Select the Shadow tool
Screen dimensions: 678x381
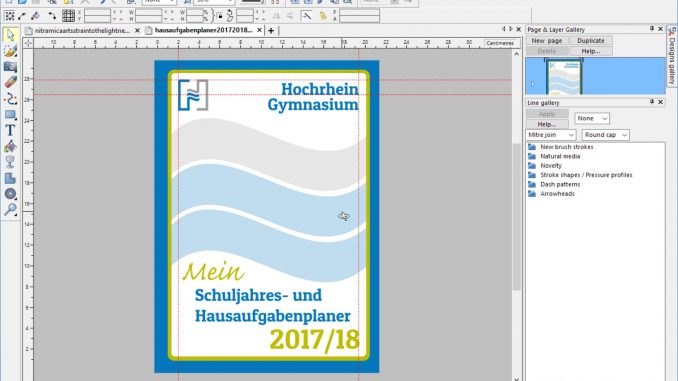[10, 178]
